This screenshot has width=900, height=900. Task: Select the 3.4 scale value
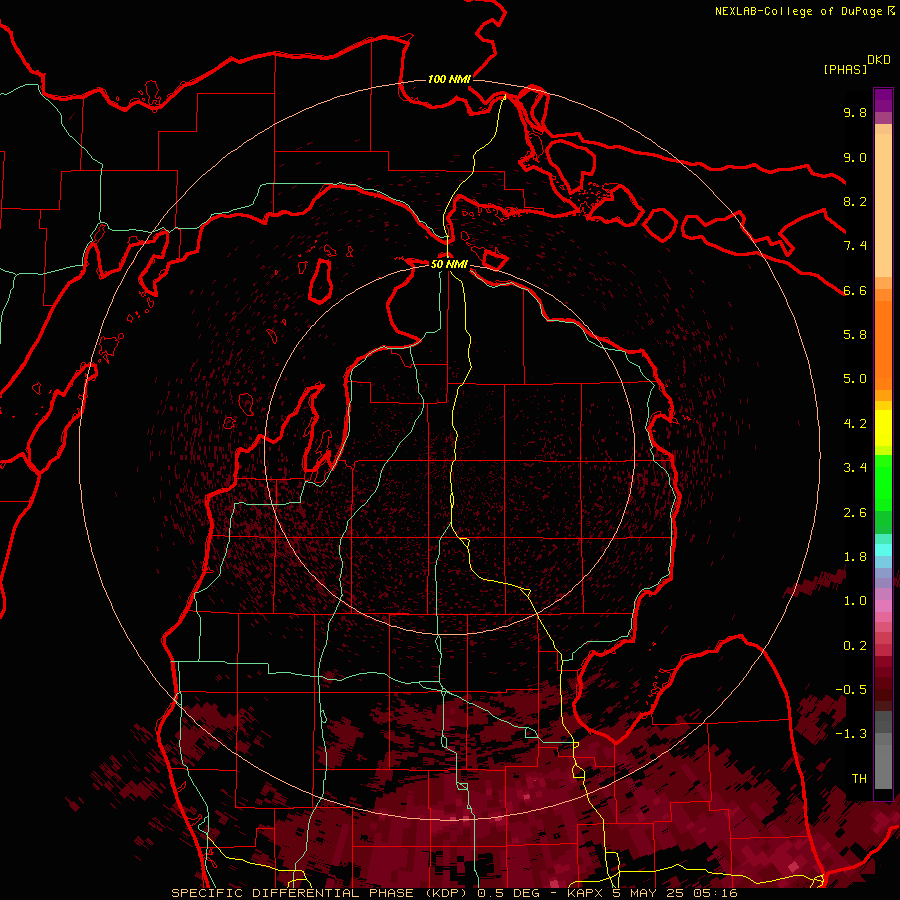click(855, 468)
